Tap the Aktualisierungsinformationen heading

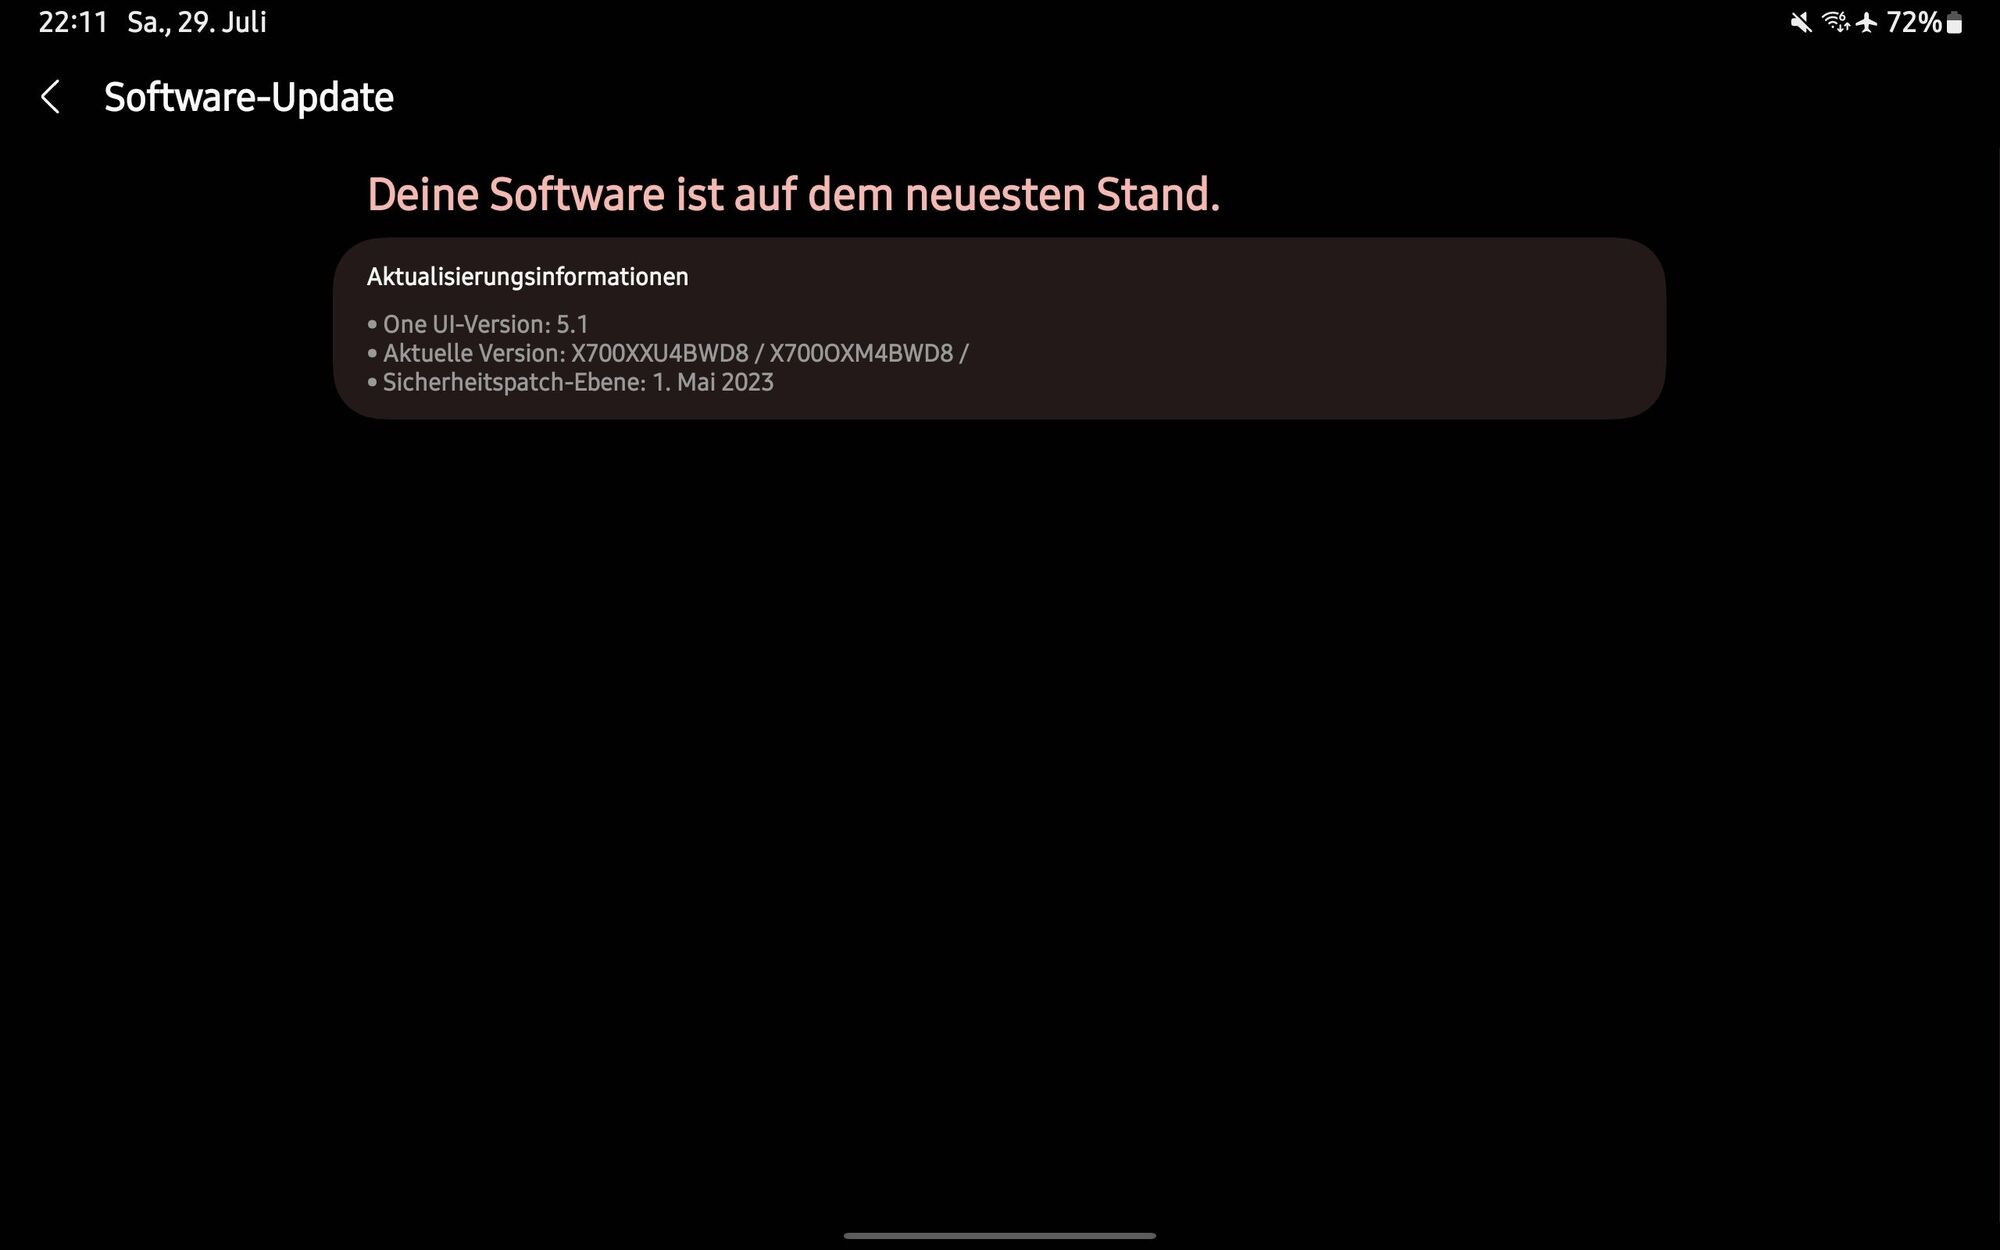[527, 277]
